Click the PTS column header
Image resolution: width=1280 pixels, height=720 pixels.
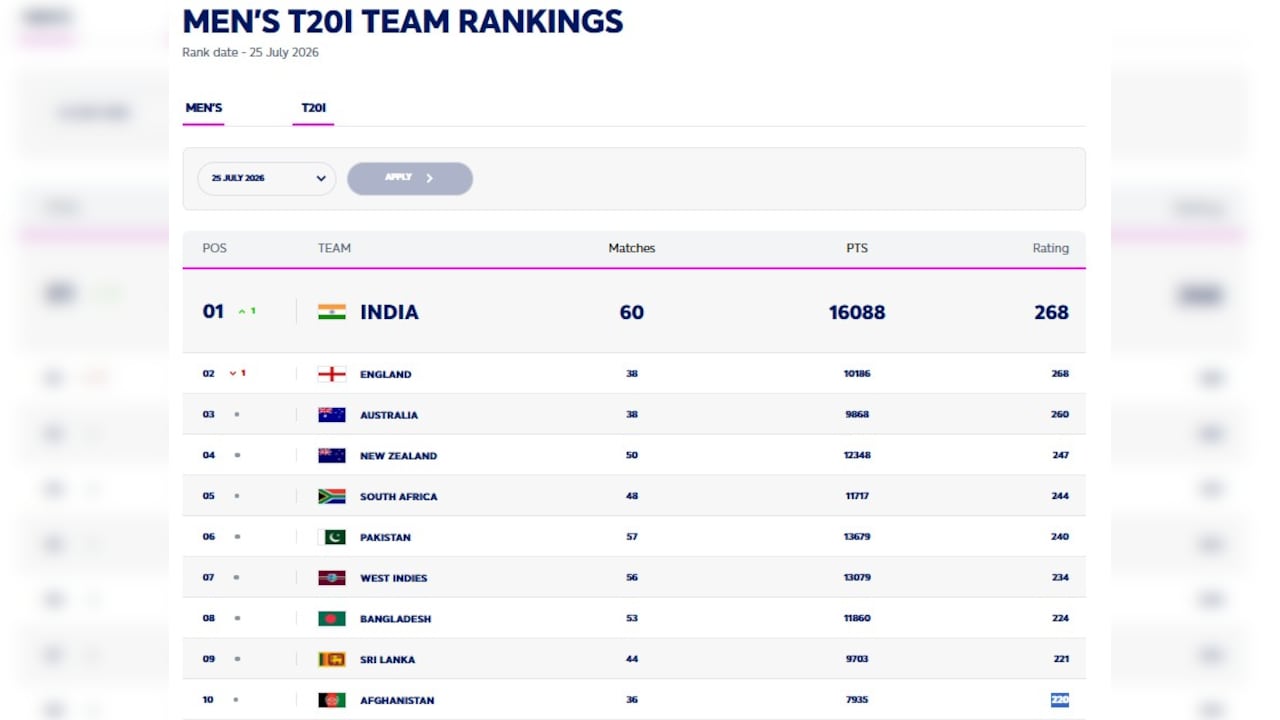[x=857, y=248]
